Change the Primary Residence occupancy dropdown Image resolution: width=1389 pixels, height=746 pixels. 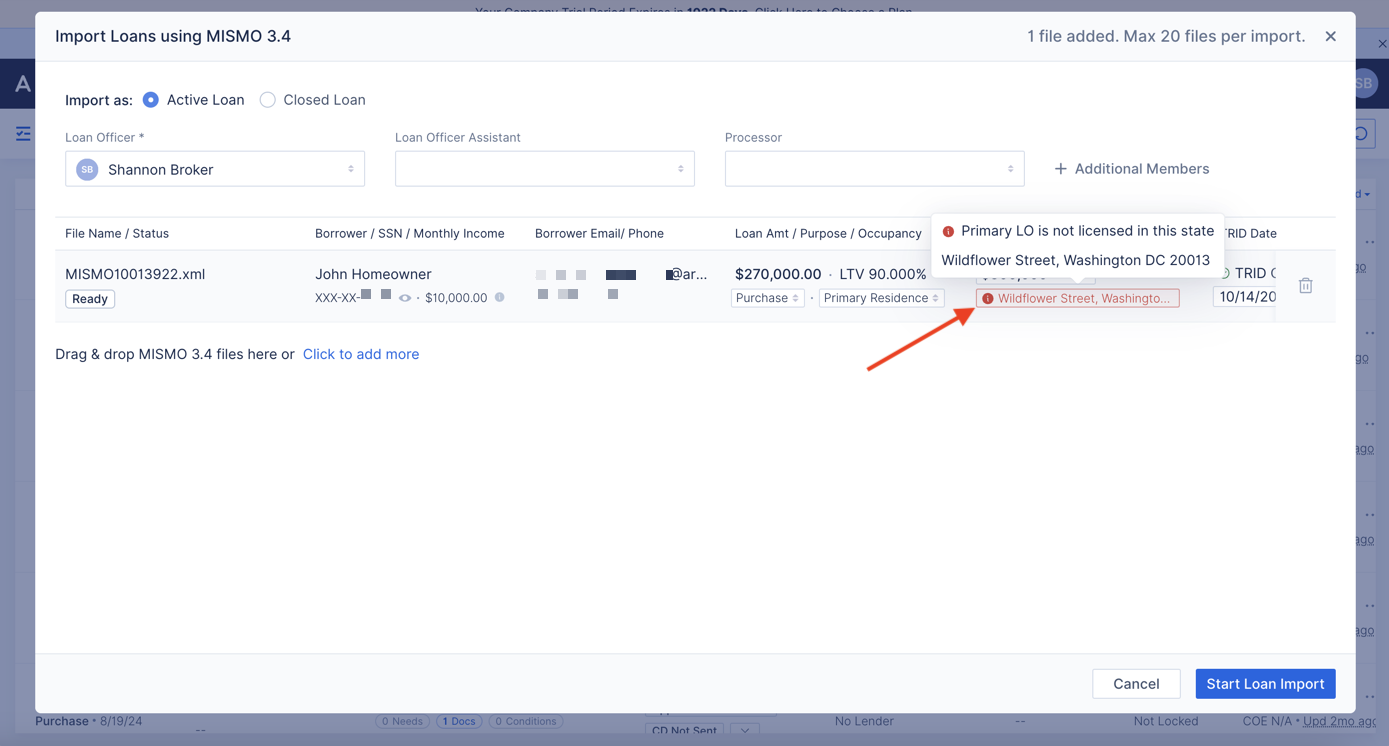coord(881,298)
